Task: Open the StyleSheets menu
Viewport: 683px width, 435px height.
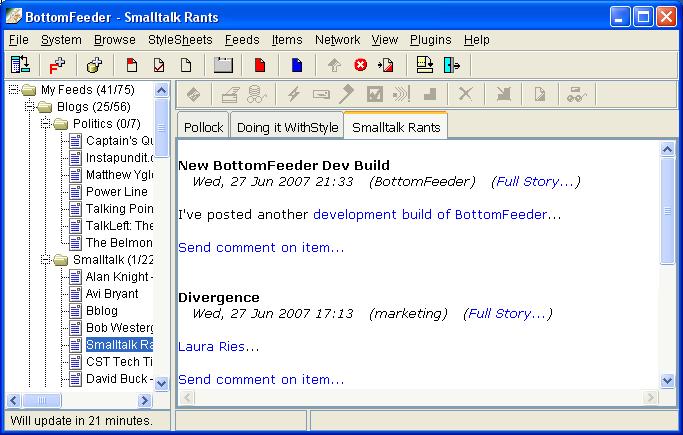Action: 180,40
